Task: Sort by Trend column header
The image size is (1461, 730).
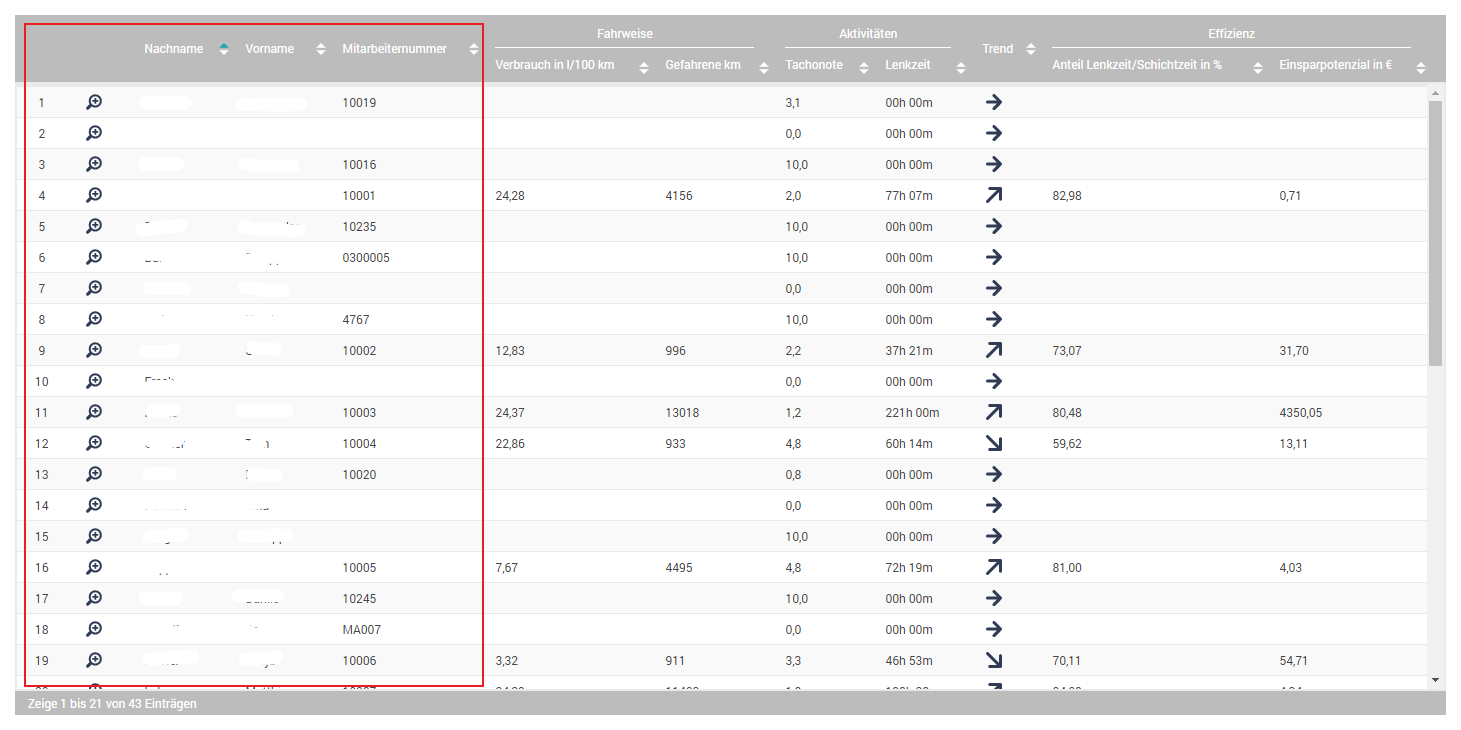Action: click(x=998, y=49)
